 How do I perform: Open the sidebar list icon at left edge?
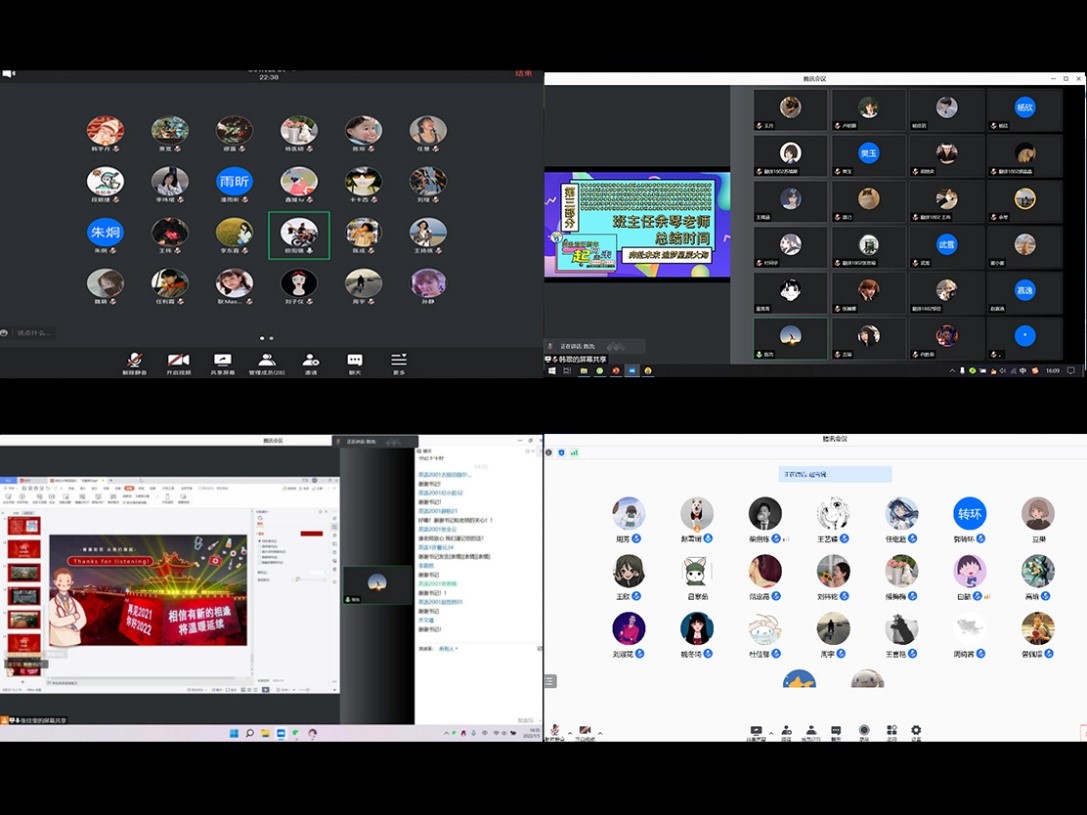[550, 681]
